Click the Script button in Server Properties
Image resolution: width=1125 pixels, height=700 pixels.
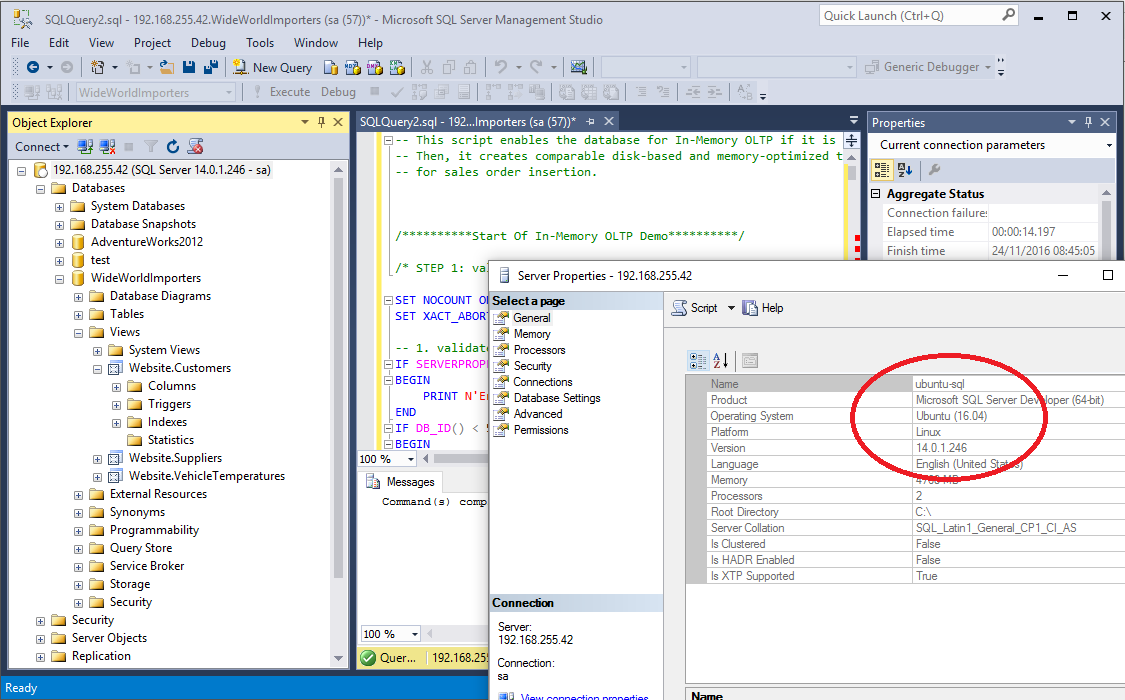tap(695, 308)
